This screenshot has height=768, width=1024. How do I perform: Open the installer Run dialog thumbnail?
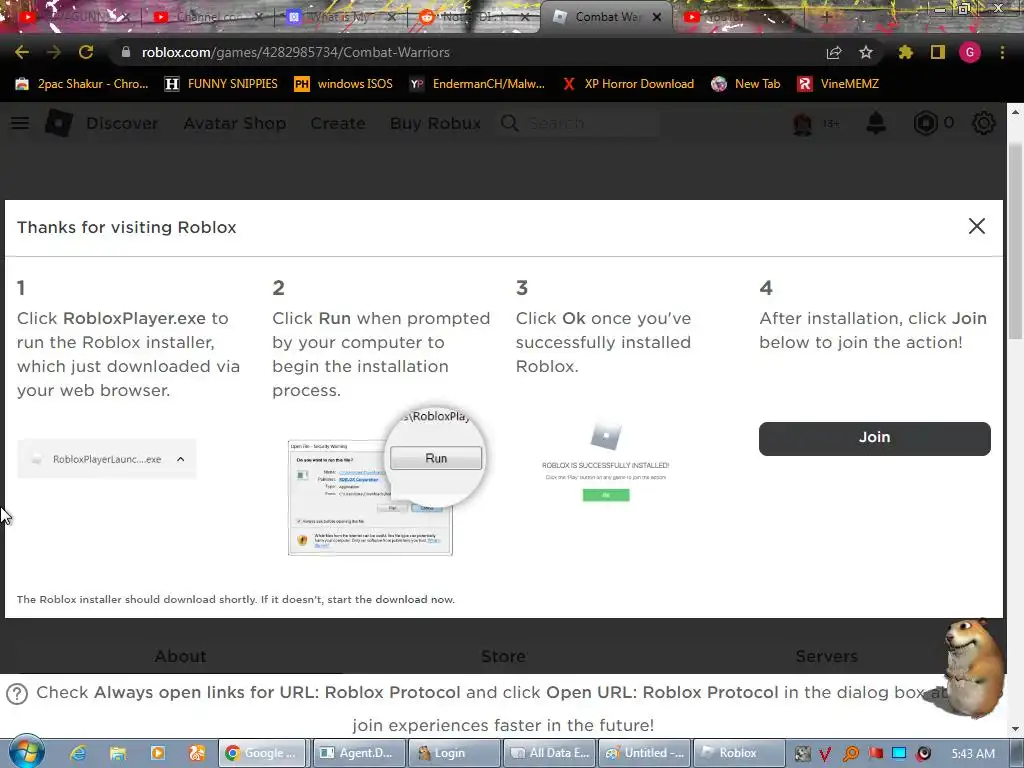tap(387, 482)
